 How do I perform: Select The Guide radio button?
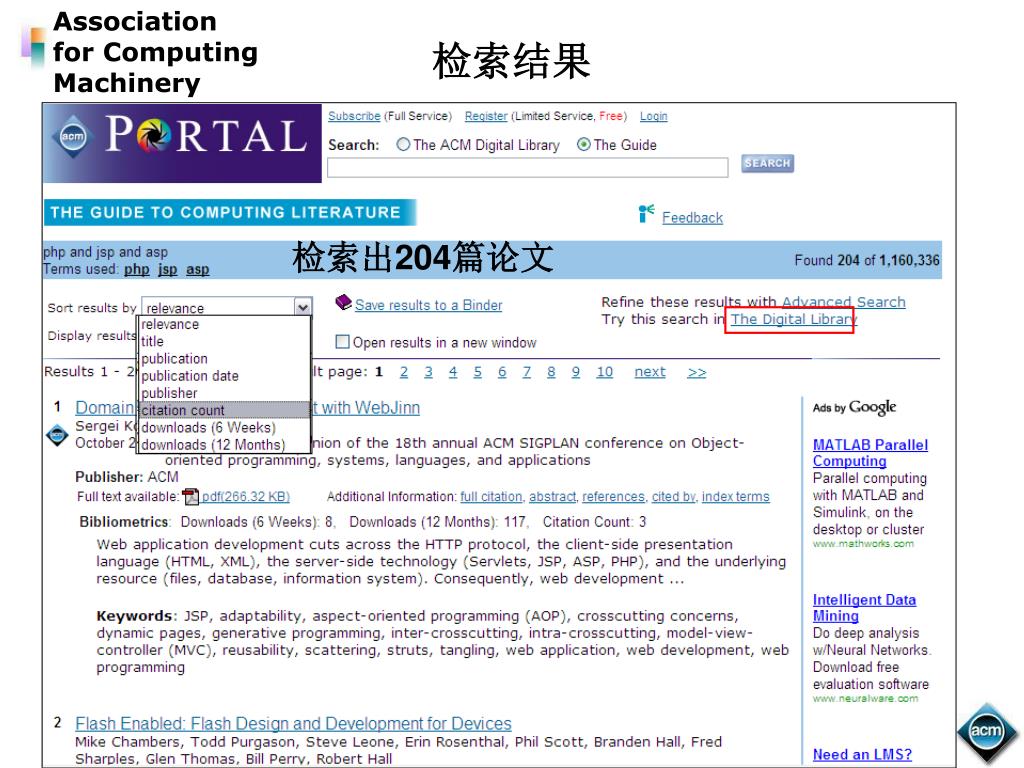tap(584, 144)
